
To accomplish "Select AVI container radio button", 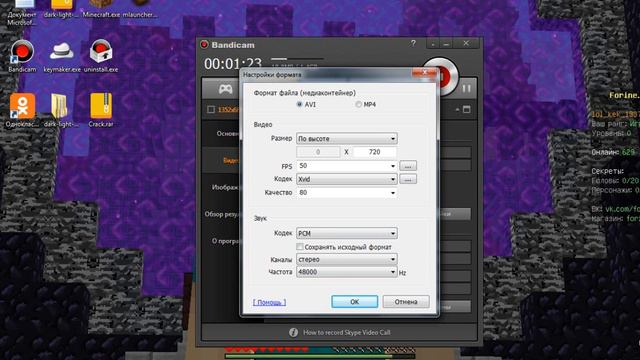I will 299,104.
